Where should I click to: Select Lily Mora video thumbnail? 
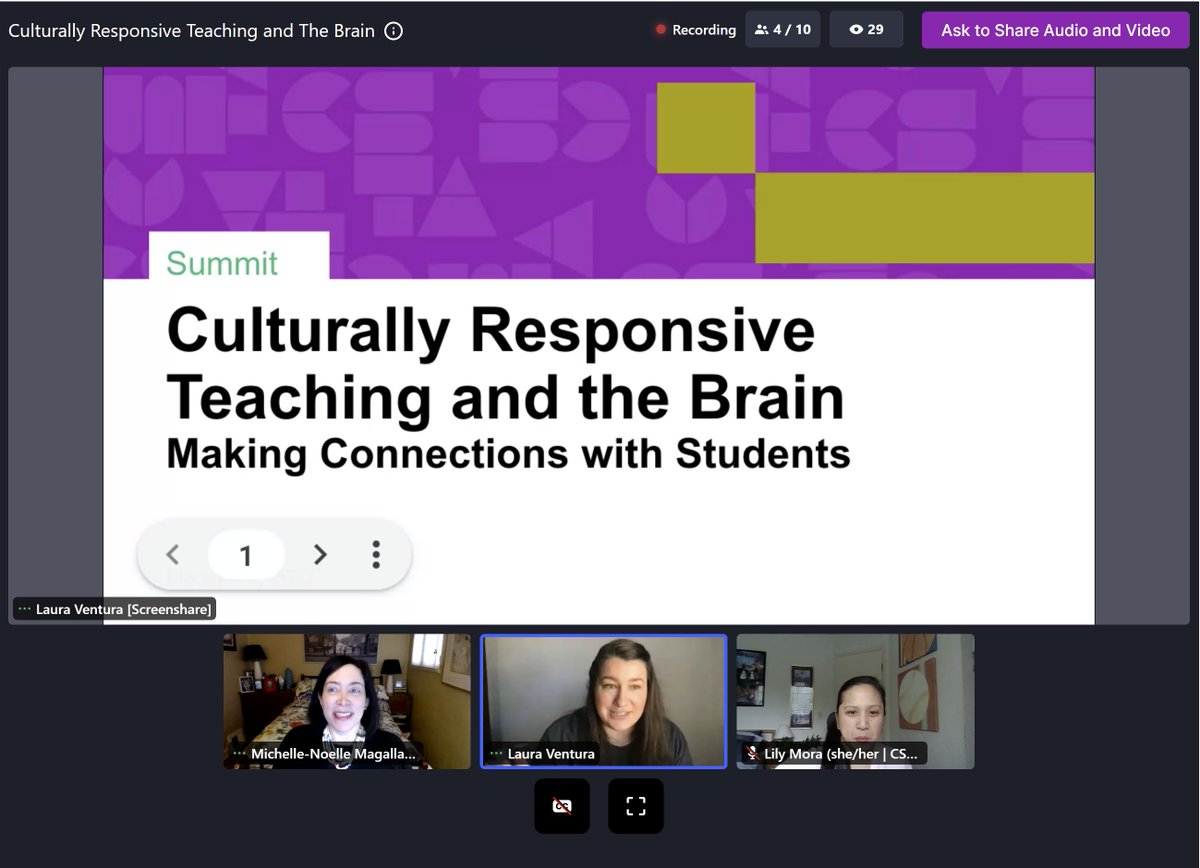click(856, 701)
